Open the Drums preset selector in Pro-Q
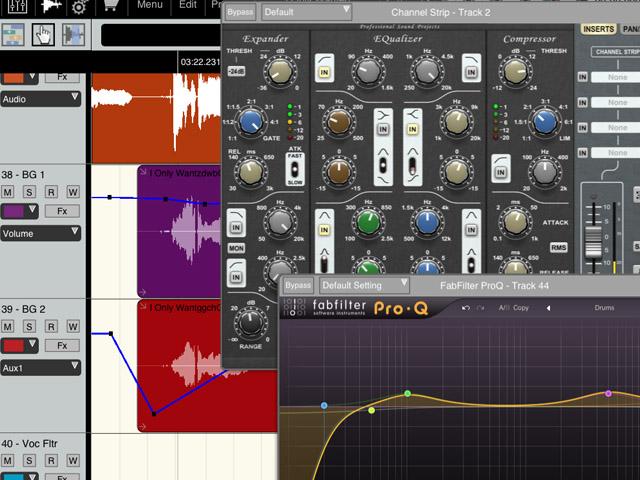 [x=604, y=308]
